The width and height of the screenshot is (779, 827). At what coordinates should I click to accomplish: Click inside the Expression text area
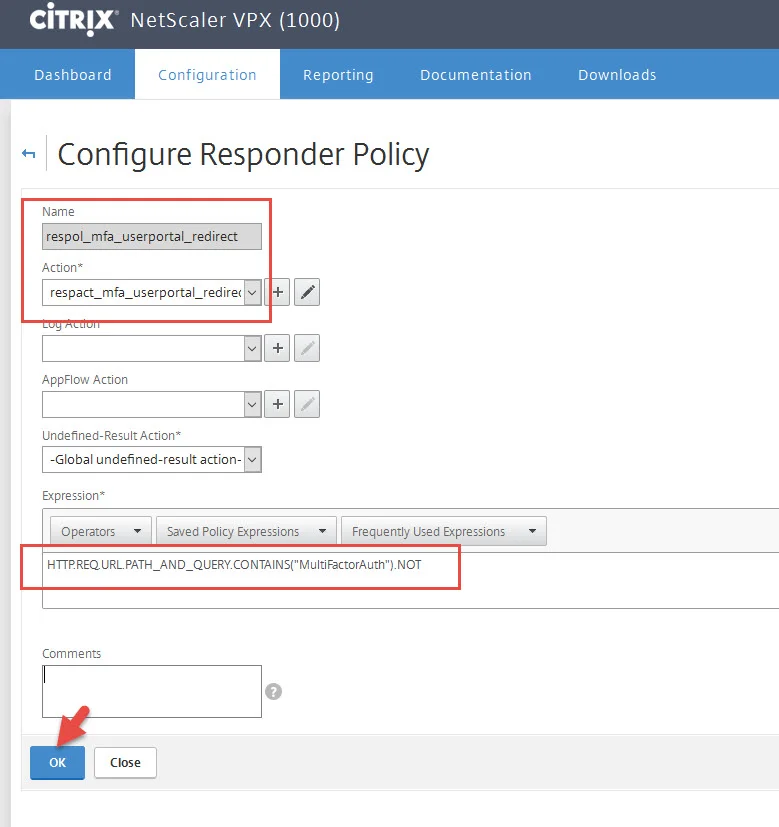coord(410,580)
